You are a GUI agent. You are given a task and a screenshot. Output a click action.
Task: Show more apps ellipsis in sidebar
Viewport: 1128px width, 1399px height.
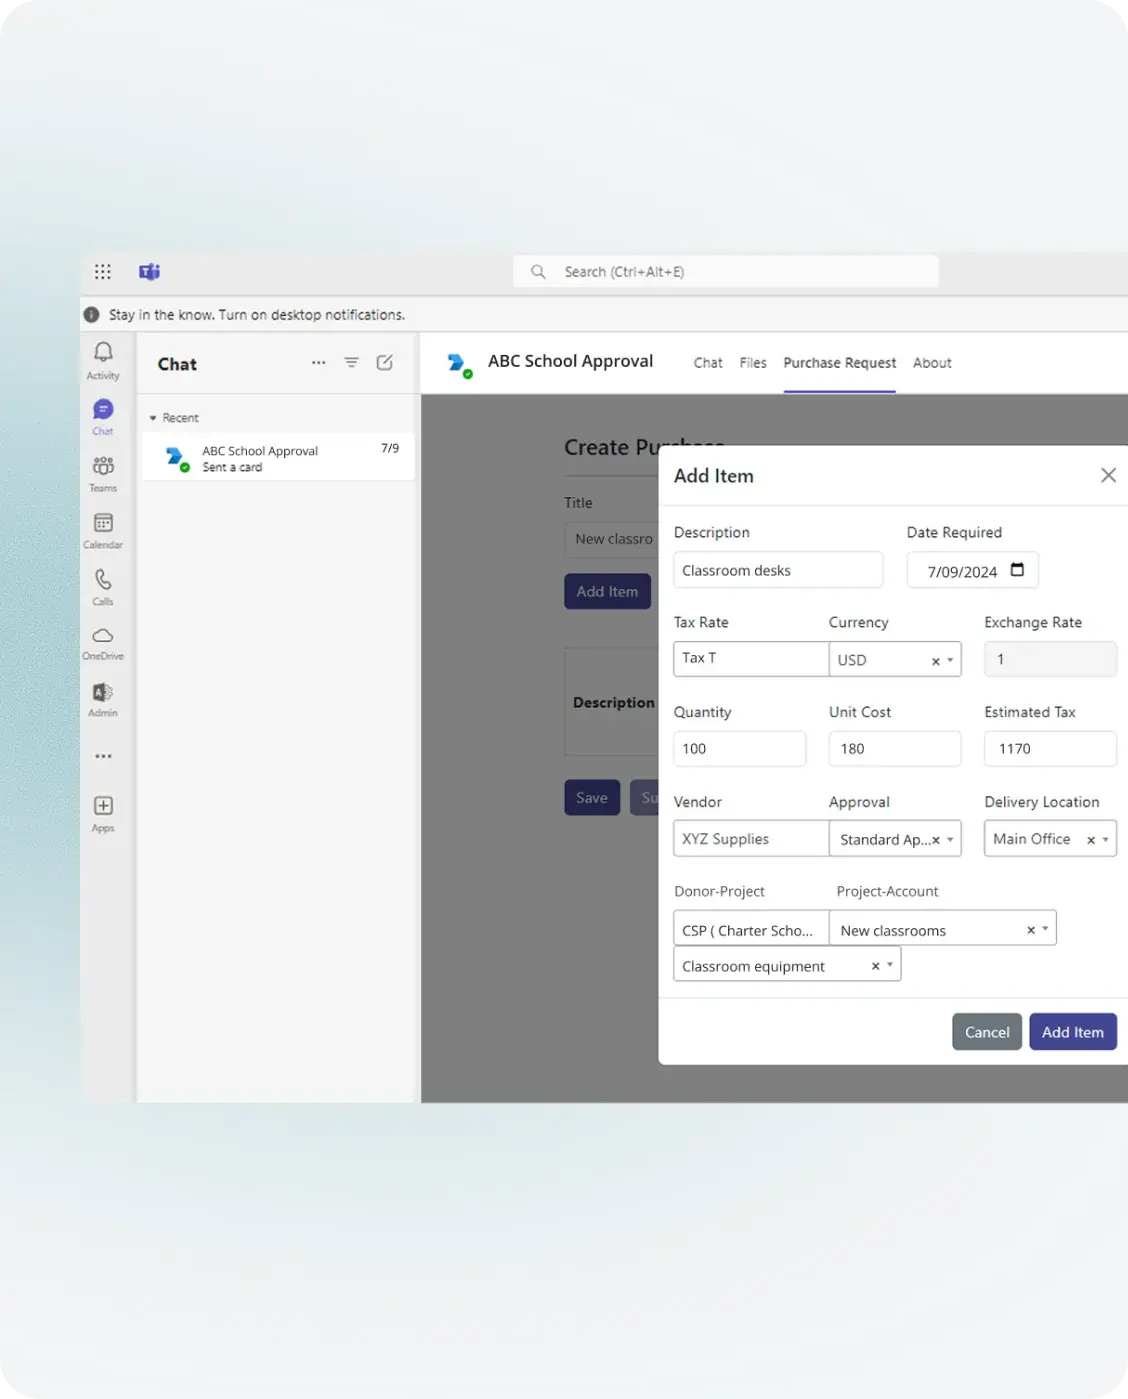(x=103, y=756)
